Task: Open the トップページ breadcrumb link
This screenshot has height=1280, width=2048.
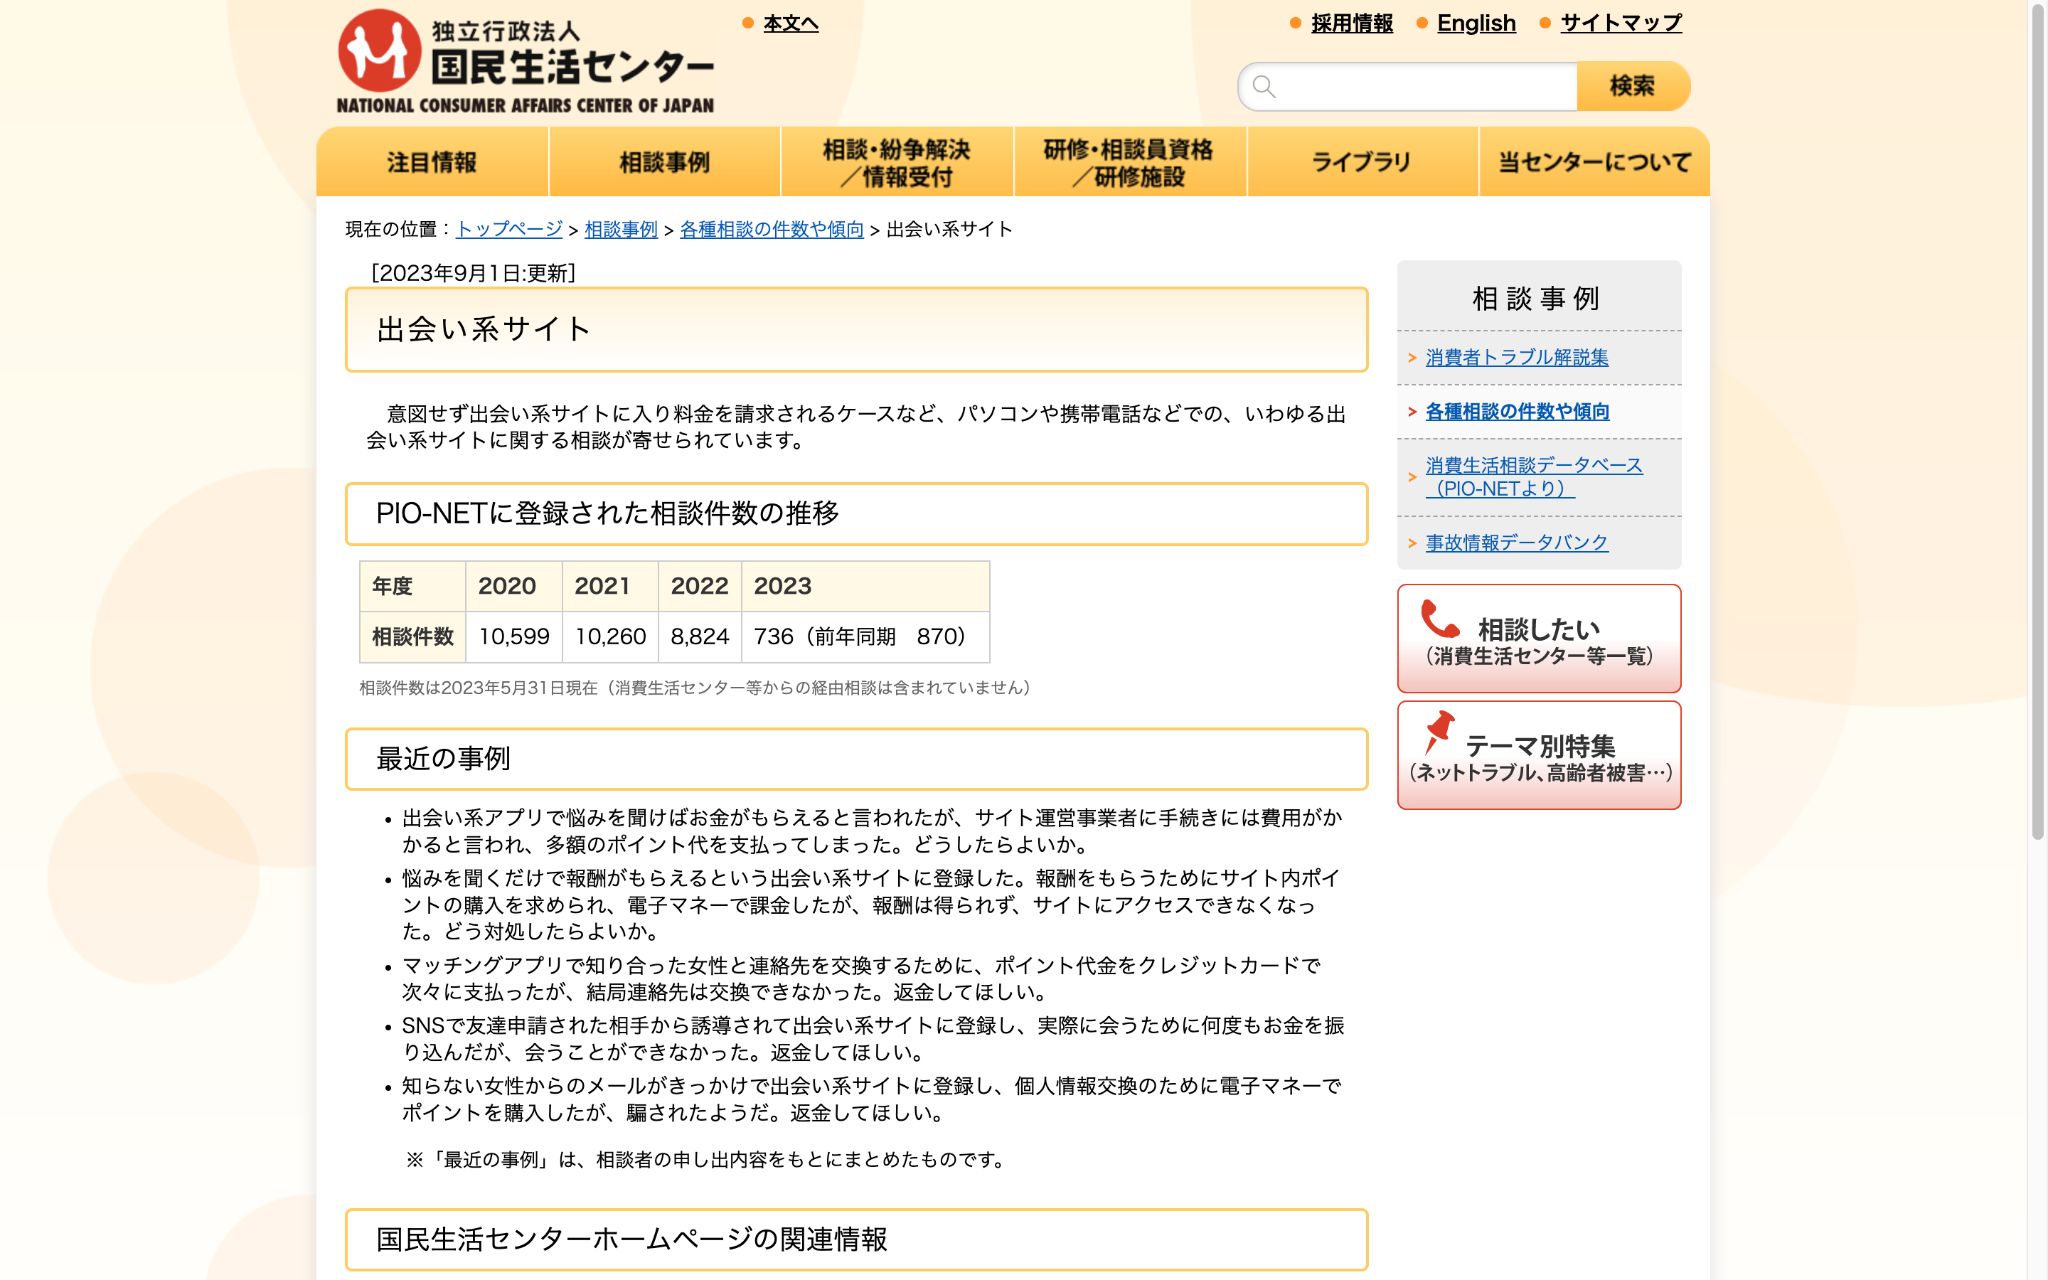Action: (508, 229)
